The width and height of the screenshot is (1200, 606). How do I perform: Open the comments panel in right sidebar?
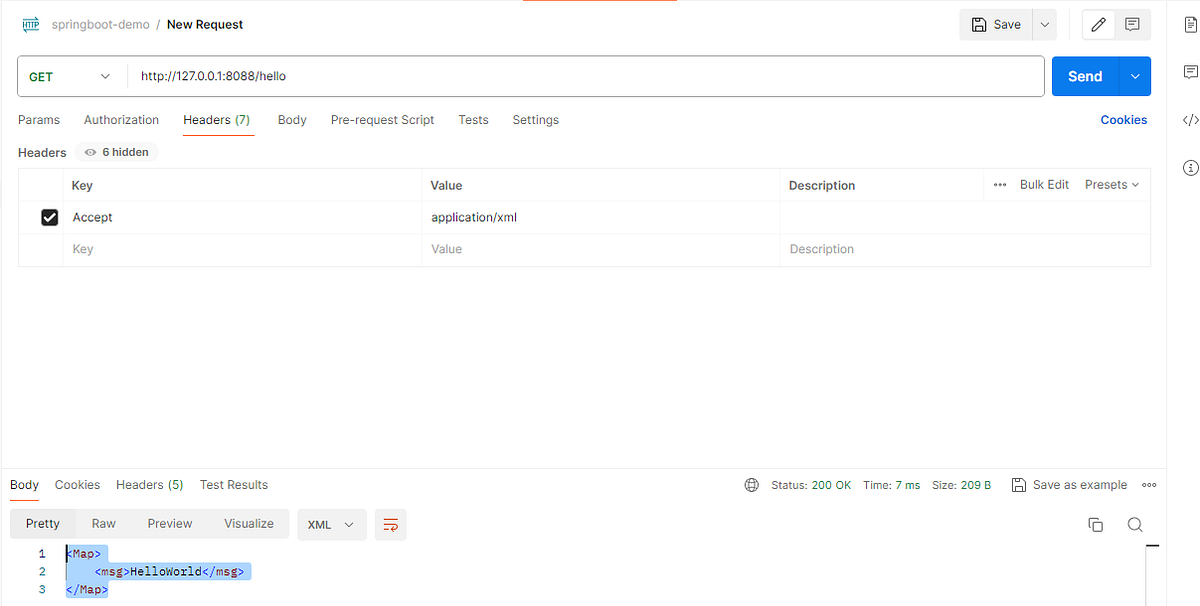pyautogui.click(x=1190, y=71)
